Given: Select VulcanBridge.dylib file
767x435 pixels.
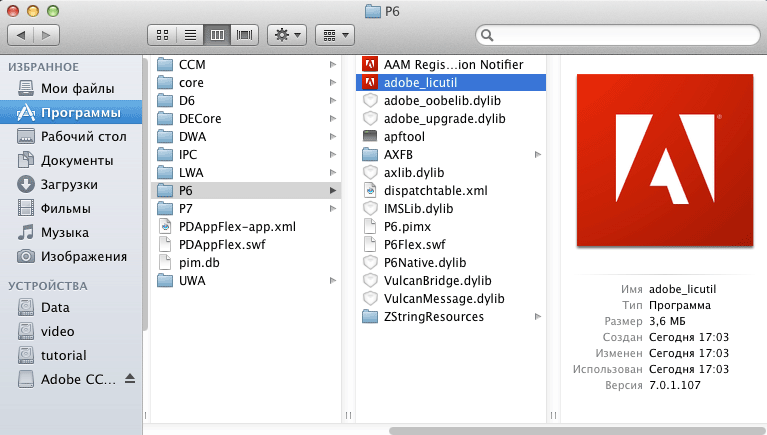Looking at the screenshot, I should point(451,281).
